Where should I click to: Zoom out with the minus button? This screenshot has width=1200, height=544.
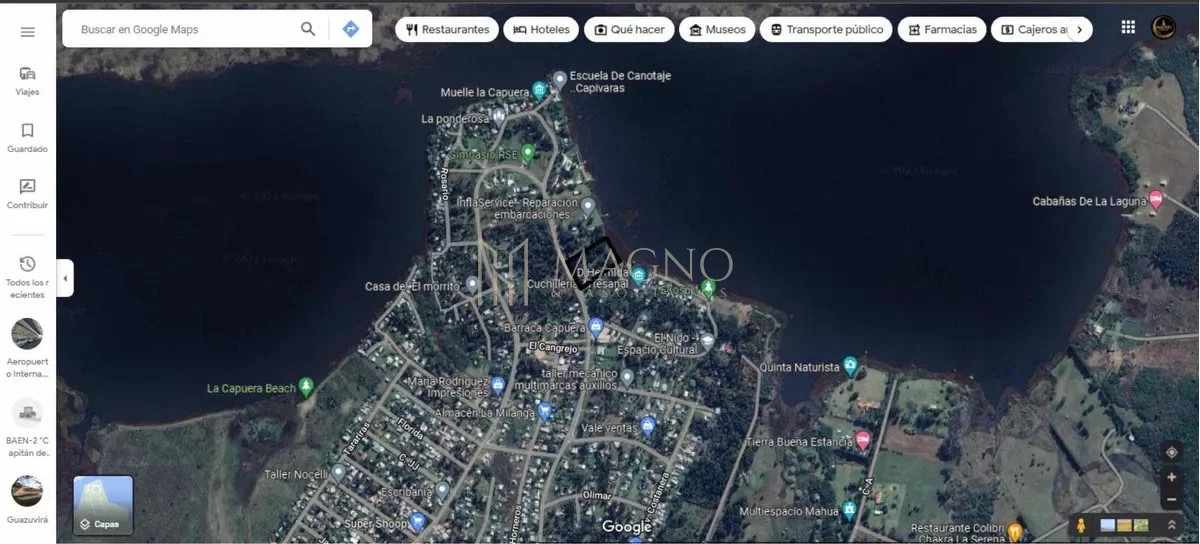[1172, 499]
